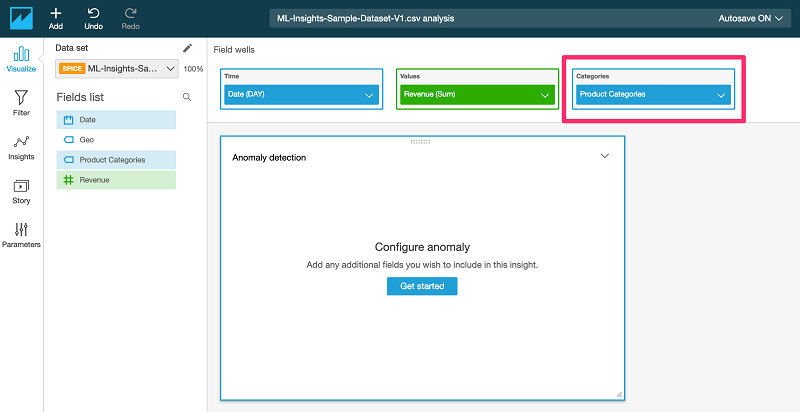Click the calendar icon beside Date field
Screen dimensions: 800x412
pyautogui.click(x=68, y=120)
